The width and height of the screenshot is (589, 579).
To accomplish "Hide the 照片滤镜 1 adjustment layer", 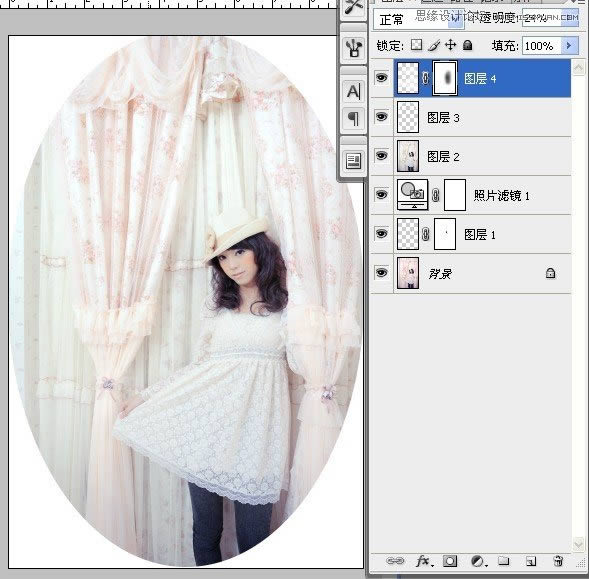I will pyautogui.click(x=381, y=194).
